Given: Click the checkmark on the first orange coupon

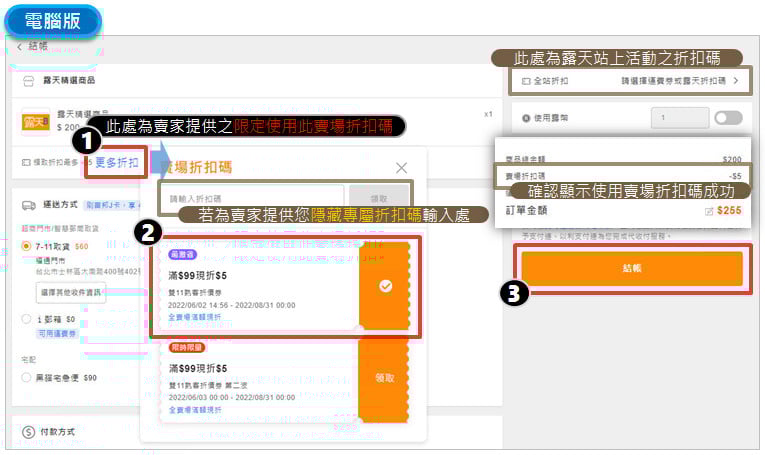Looking at the screenshot, I should (x=385, y=286).
